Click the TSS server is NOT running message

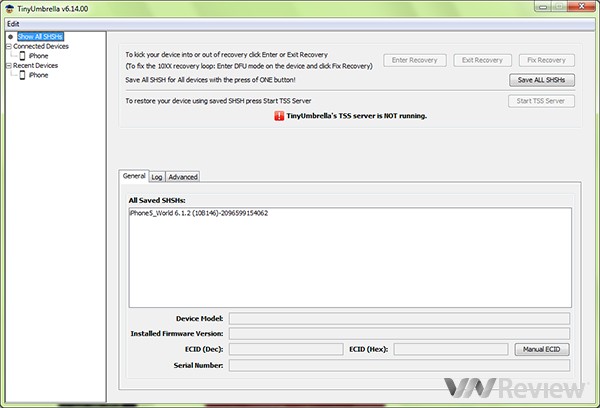point(356,116)
